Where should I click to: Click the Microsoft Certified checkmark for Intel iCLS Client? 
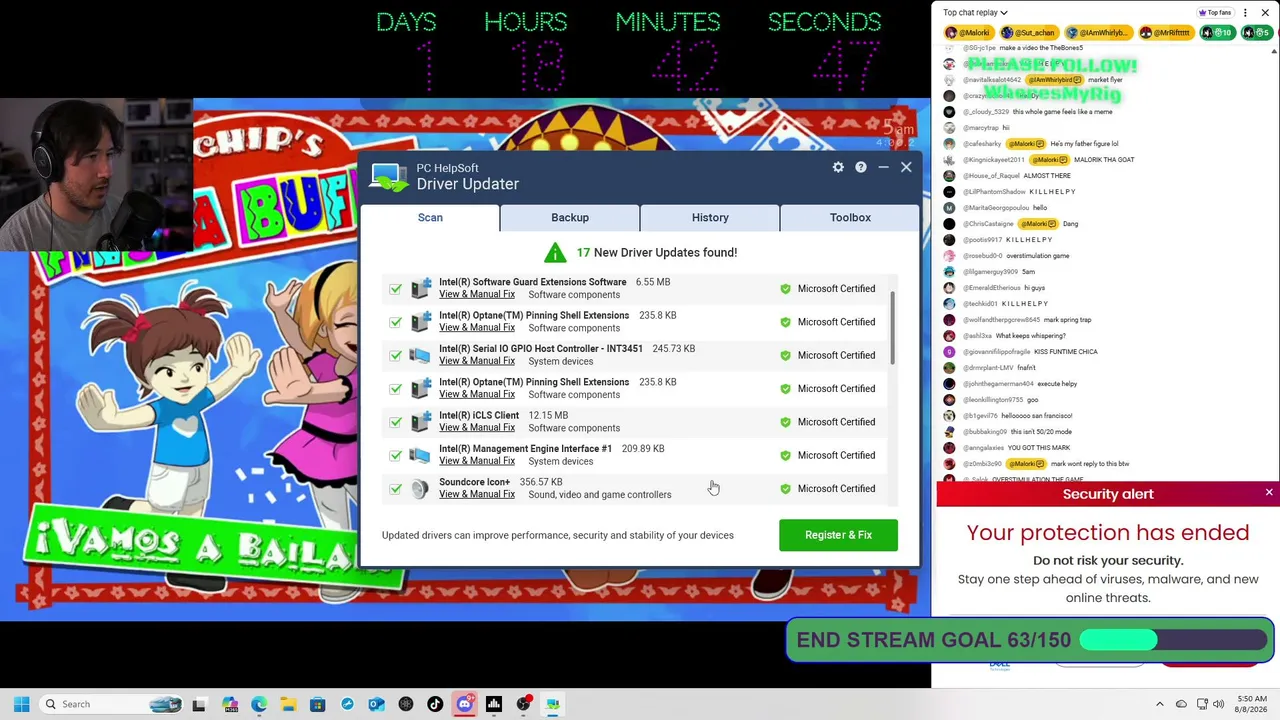click(x=785, y=422)
